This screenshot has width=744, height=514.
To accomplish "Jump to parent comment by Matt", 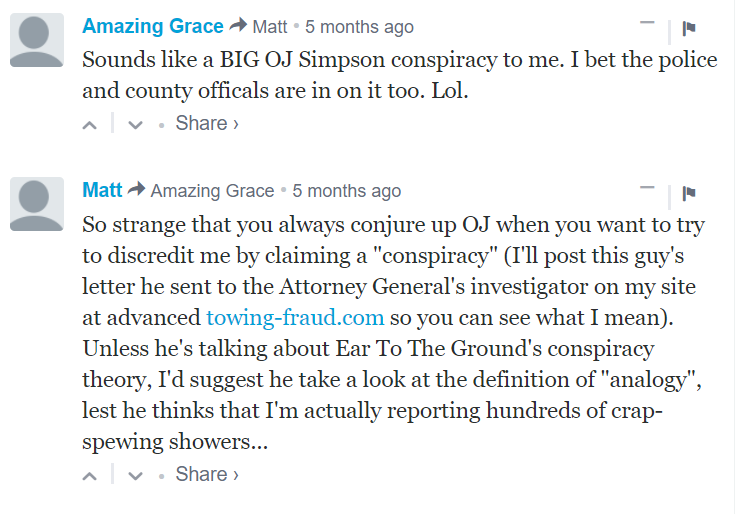I will click(x=270, y=27).
